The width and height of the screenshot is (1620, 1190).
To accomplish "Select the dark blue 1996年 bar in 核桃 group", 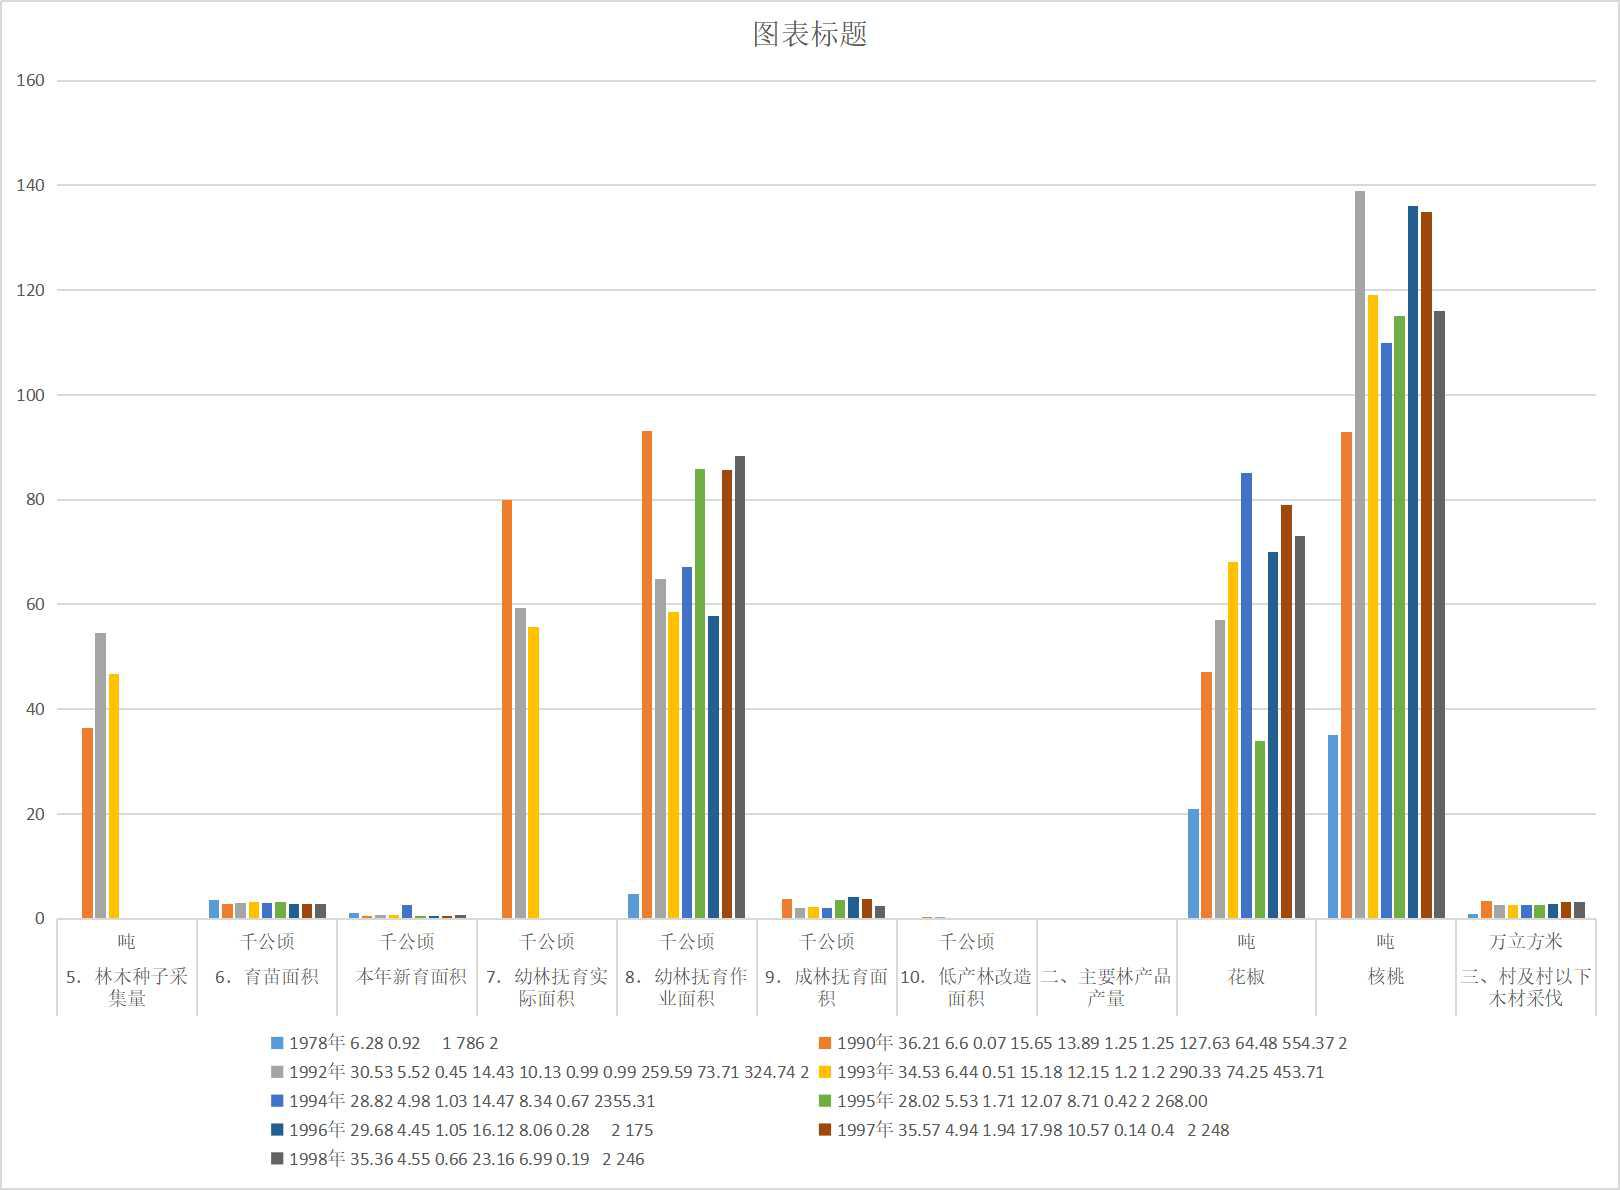I will (1413, 562).
